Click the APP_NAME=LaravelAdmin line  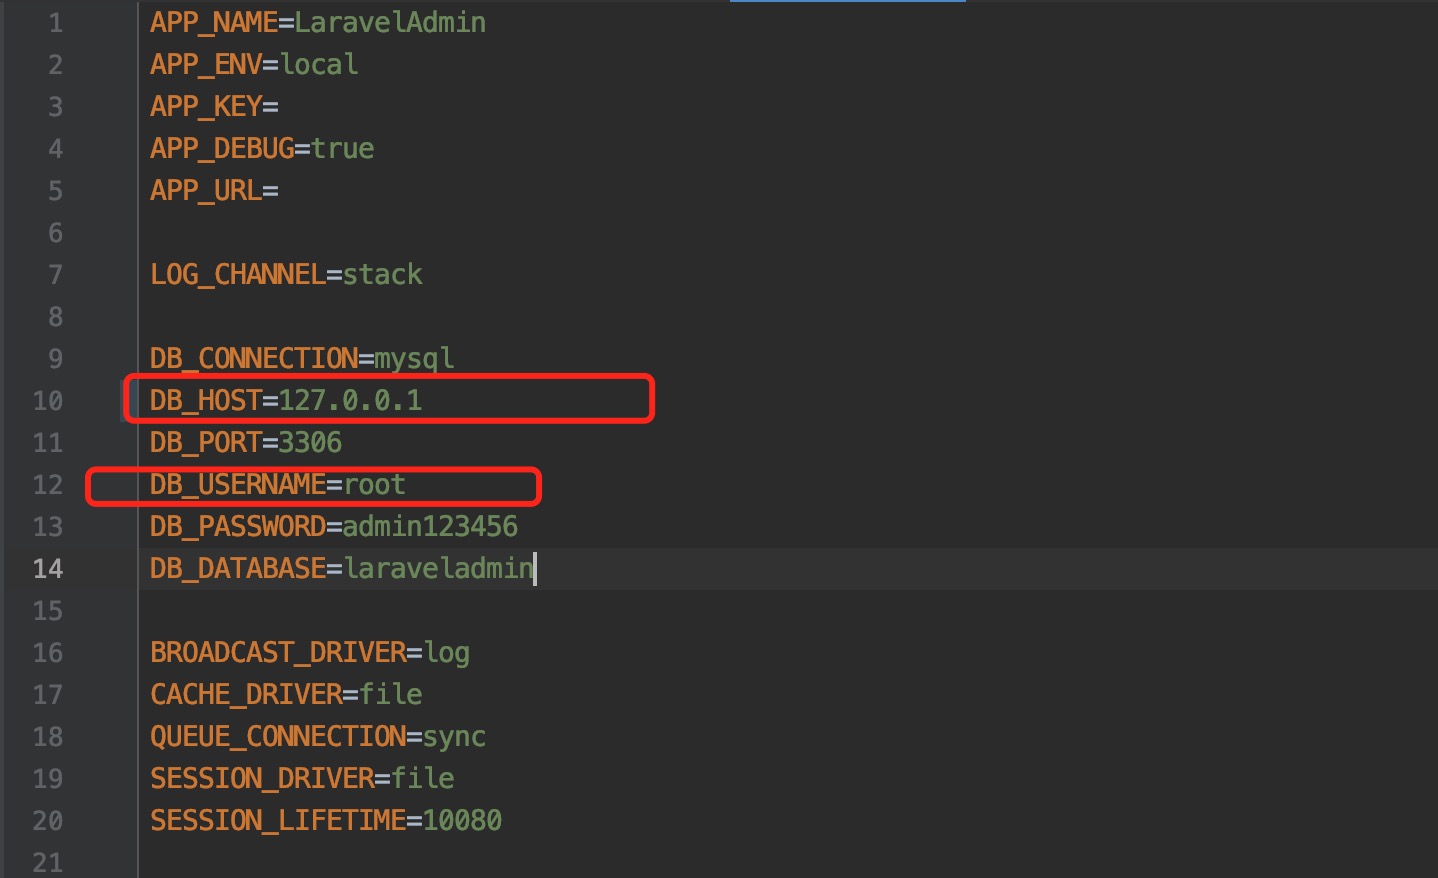pos(318,22)
